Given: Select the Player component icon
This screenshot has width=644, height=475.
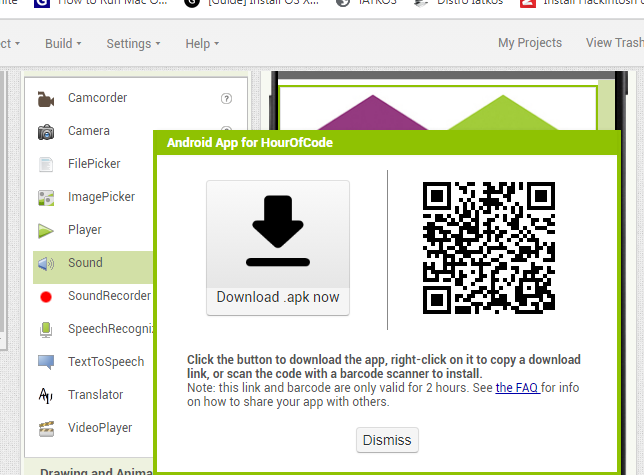Looking at the screenshot, I should (45, 231).
